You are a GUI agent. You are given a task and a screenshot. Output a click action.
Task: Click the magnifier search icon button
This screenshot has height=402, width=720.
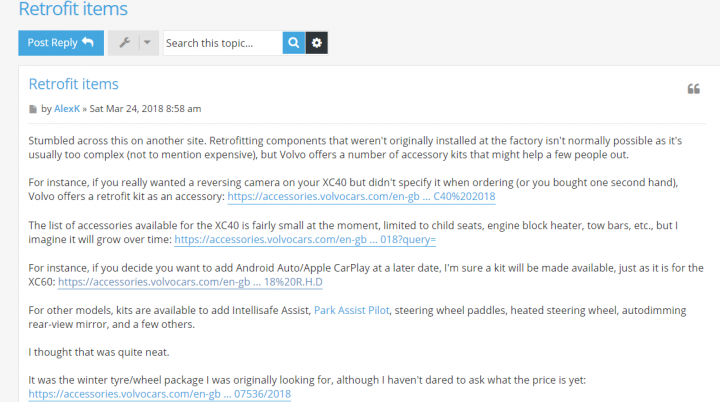(x=294, y=43)
